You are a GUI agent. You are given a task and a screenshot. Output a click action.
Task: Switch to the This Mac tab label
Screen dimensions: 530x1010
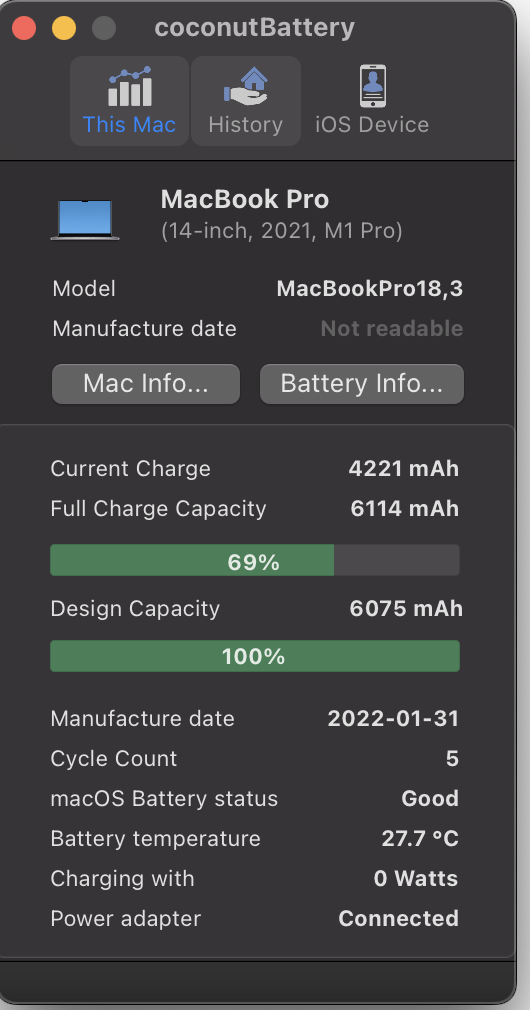129,124
